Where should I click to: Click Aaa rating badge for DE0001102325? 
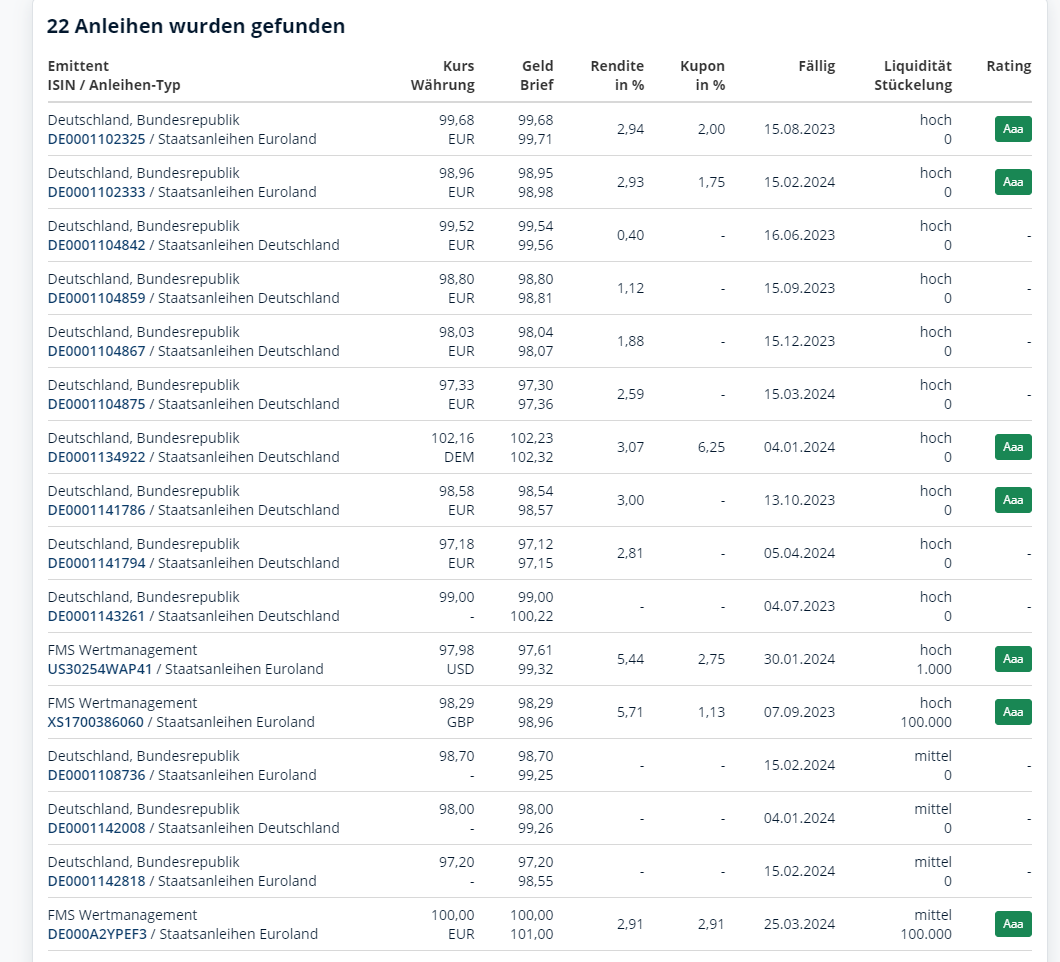pos(1012,129)
